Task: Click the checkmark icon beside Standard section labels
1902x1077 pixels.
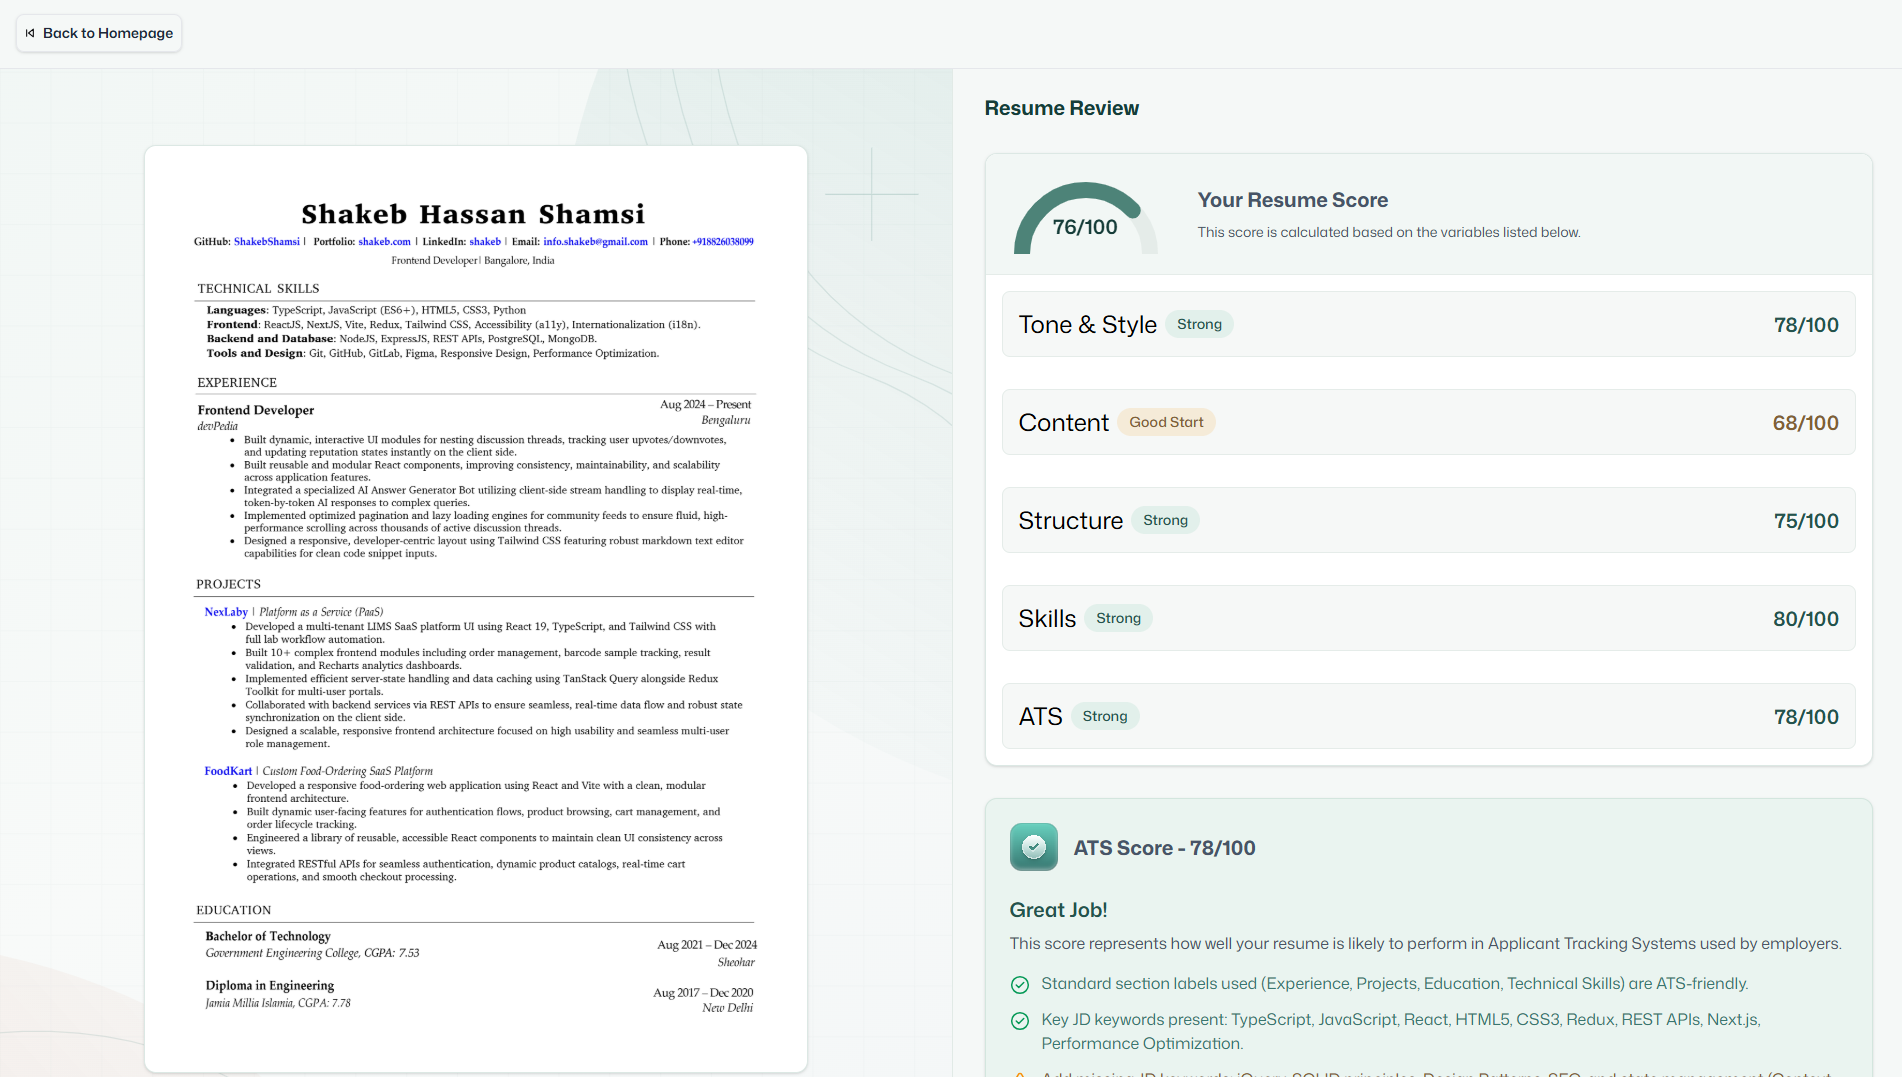Action: tap(1020, 985)
